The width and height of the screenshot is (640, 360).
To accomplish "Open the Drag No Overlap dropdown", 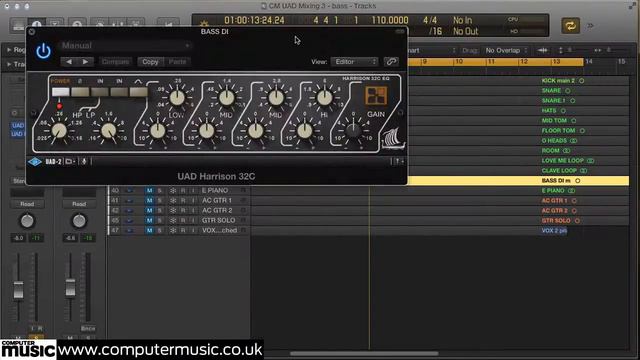I will click(x=506, y=51).
